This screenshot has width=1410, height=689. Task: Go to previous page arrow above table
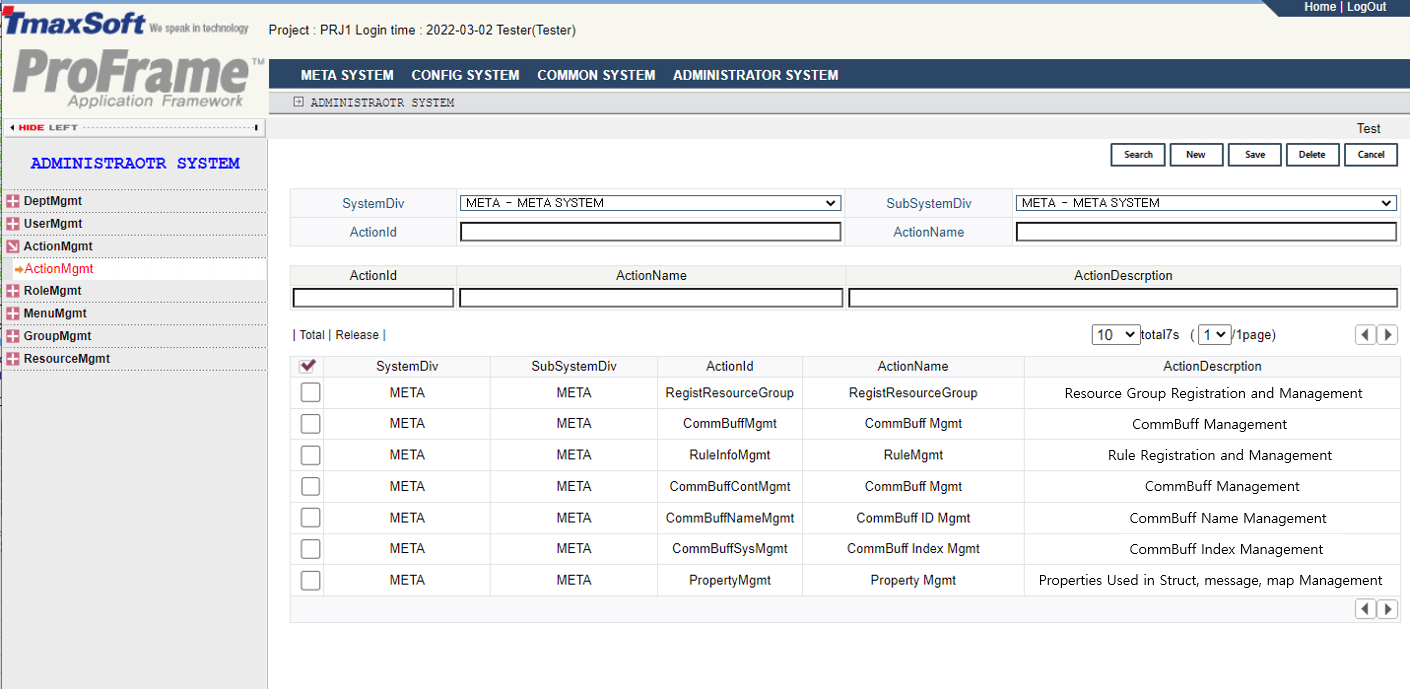1365,335
